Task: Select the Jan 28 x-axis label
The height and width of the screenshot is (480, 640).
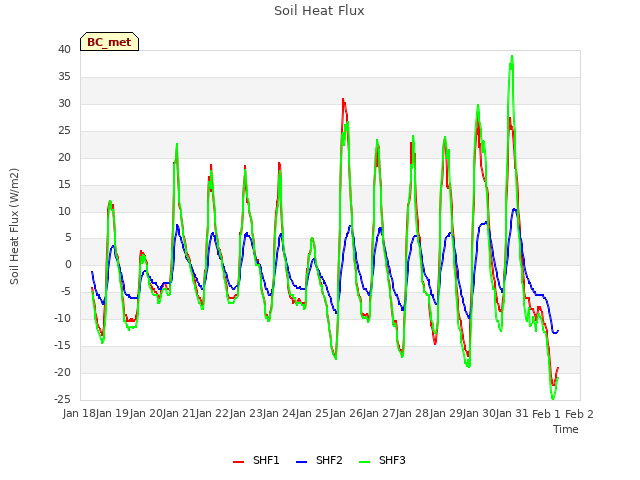Action: click(412, 413)
